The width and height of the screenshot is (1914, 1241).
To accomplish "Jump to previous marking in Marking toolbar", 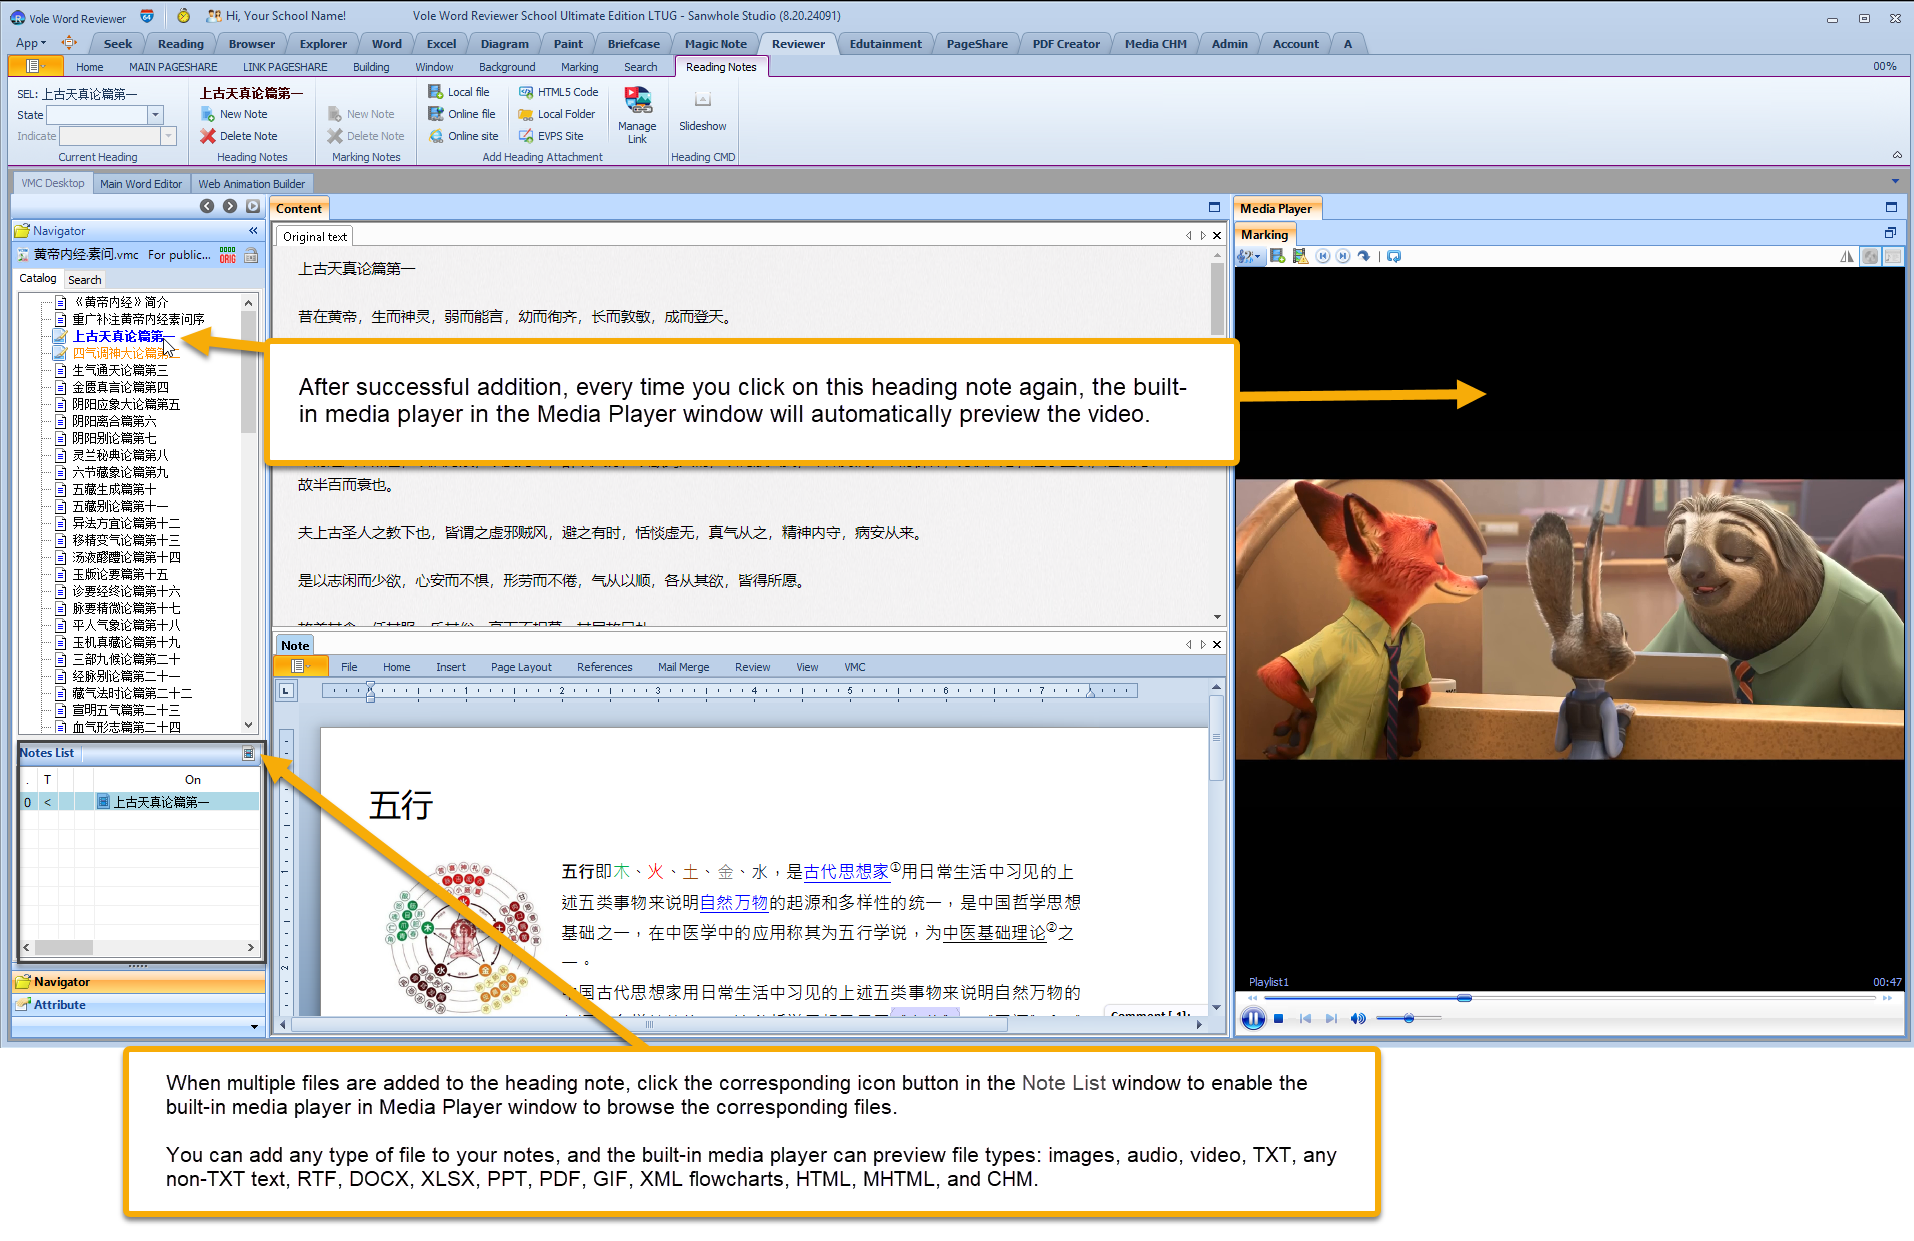I will [x=1323, y=257].
